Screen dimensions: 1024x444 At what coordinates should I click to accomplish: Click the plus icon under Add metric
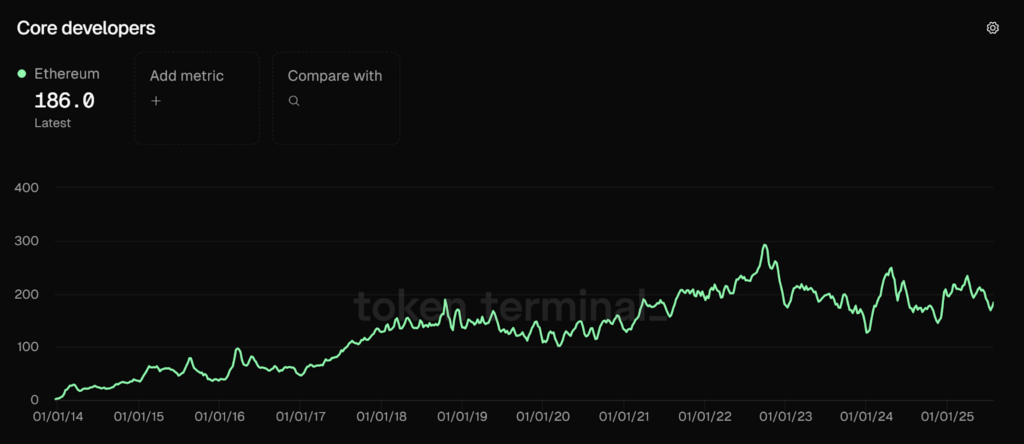tap(156, 100)
